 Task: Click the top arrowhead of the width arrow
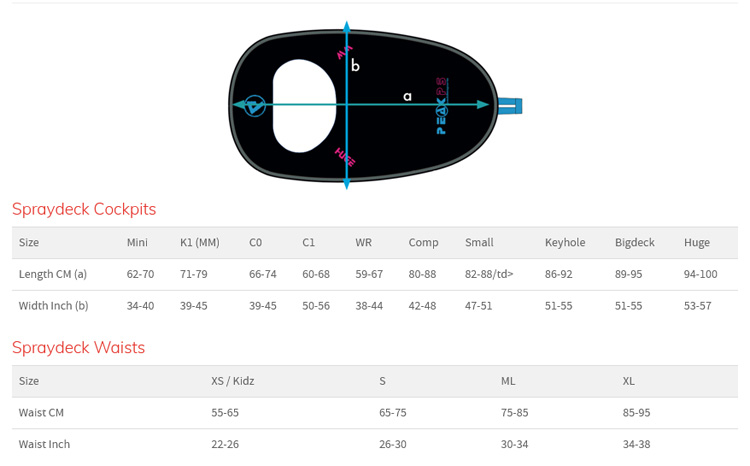coord(347,26)
